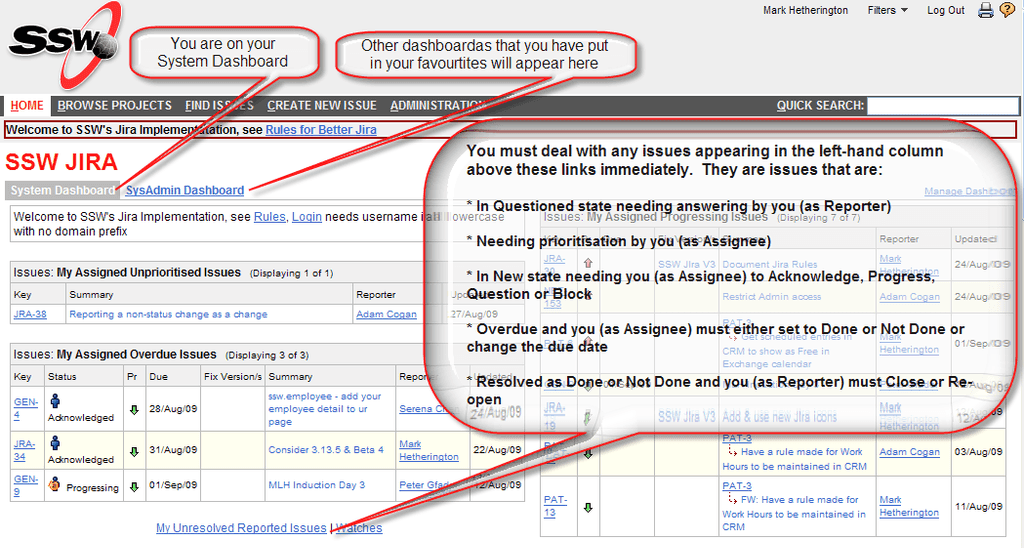The height and width of the screenshot is (548, 1024).
Task: Open the Filters dropdown
Action: coord(887,10)
